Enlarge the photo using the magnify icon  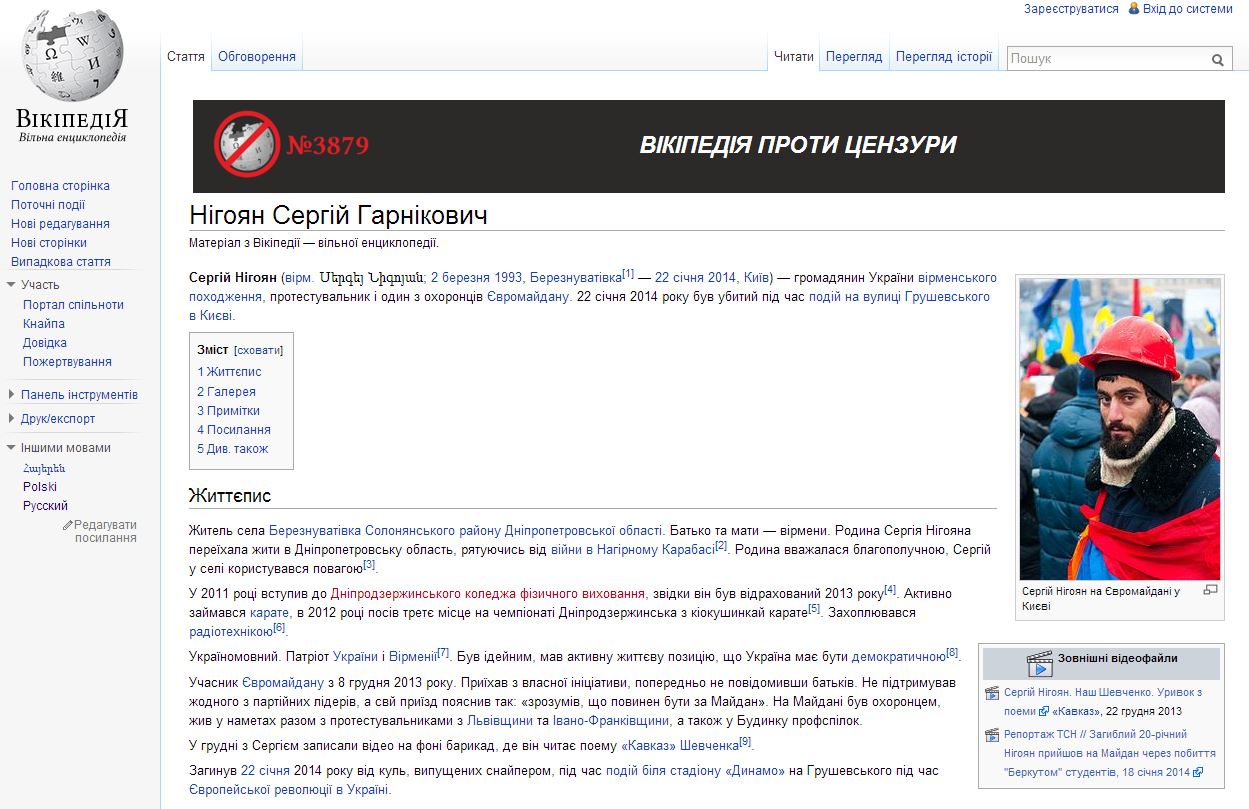(1210, 590)
